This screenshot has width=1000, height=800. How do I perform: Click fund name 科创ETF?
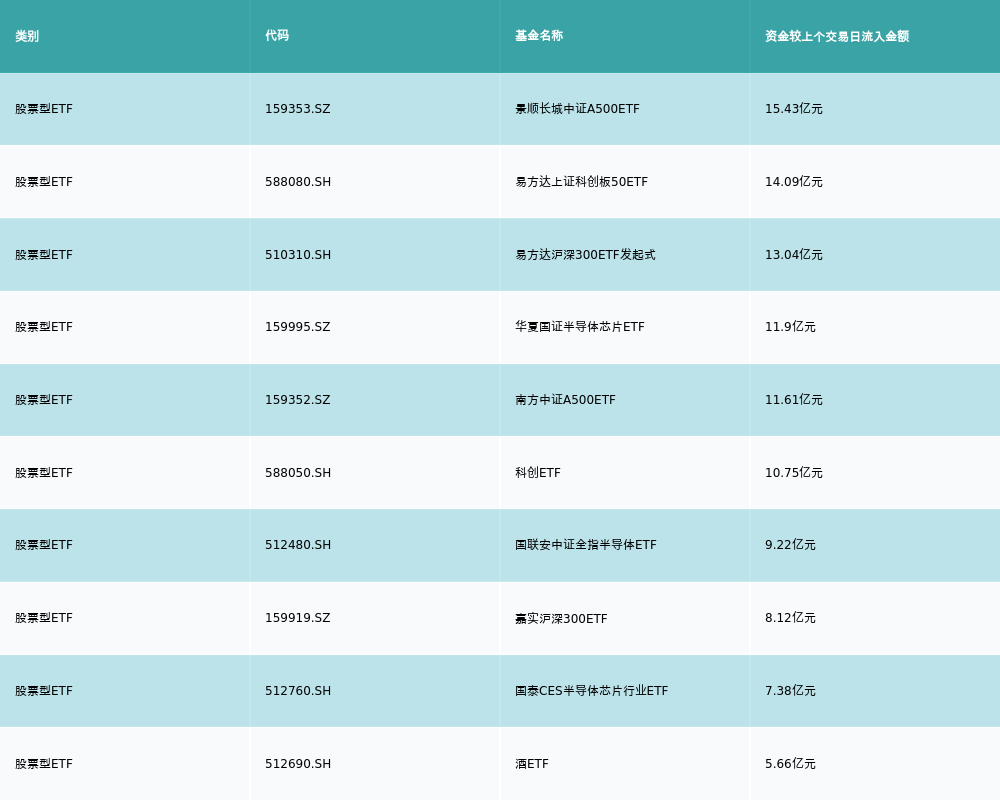click(538, 473)
